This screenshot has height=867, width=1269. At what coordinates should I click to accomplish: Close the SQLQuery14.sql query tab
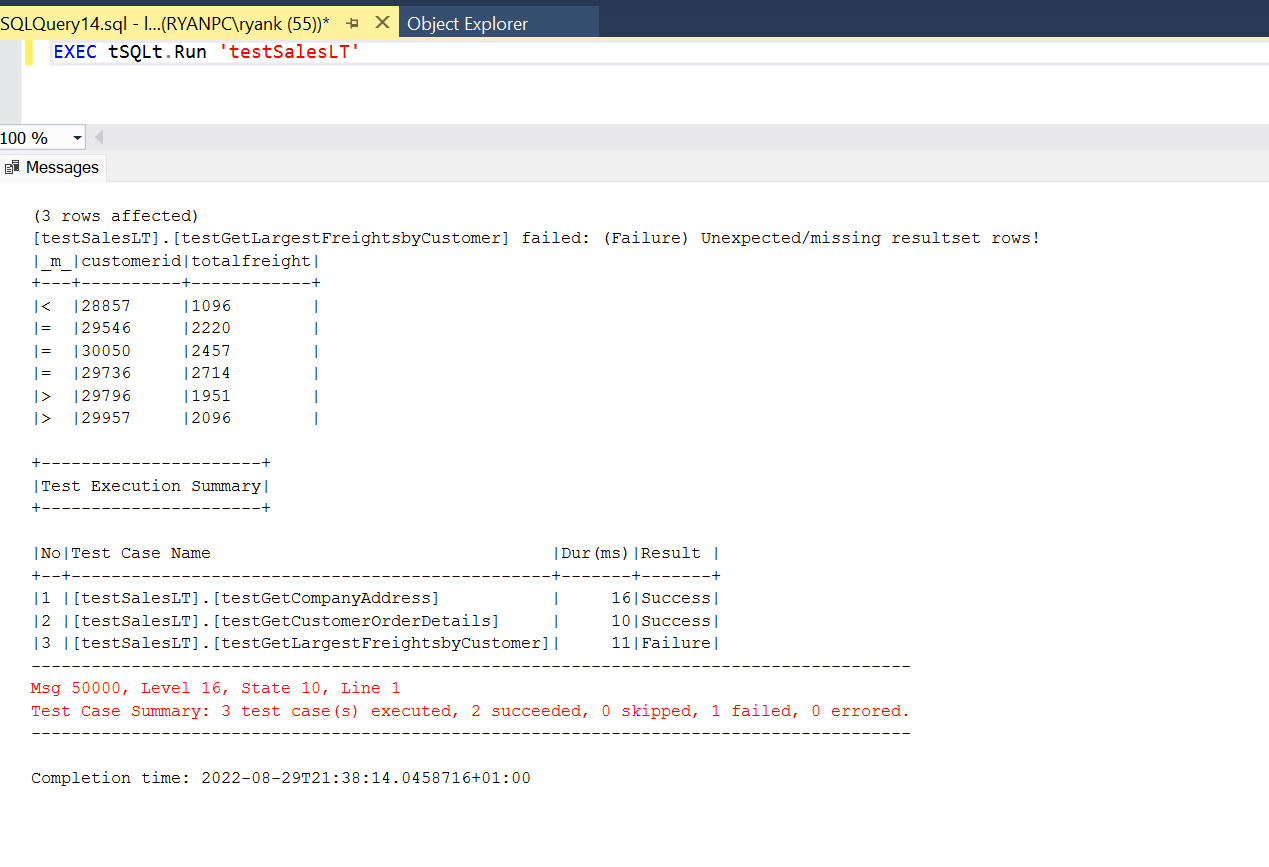coord(381,23)
